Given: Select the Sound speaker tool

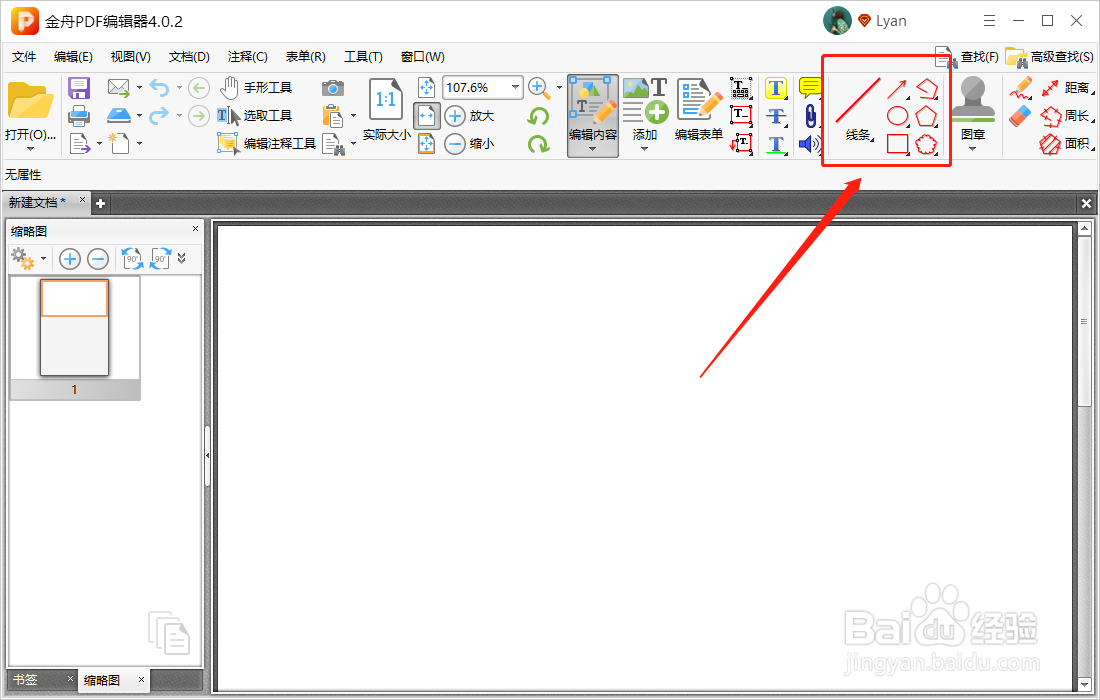Looking at the screenshot, I should (x=810, y=144).
